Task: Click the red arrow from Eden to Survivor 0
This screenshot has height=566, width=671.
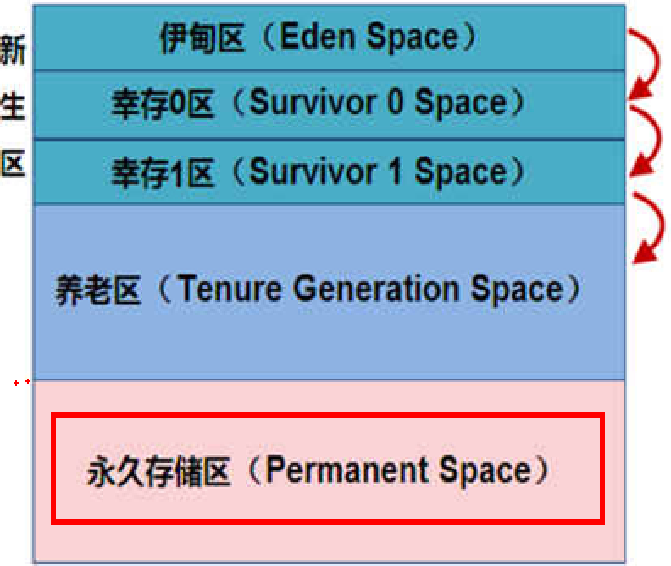Action: coord(644,63)
